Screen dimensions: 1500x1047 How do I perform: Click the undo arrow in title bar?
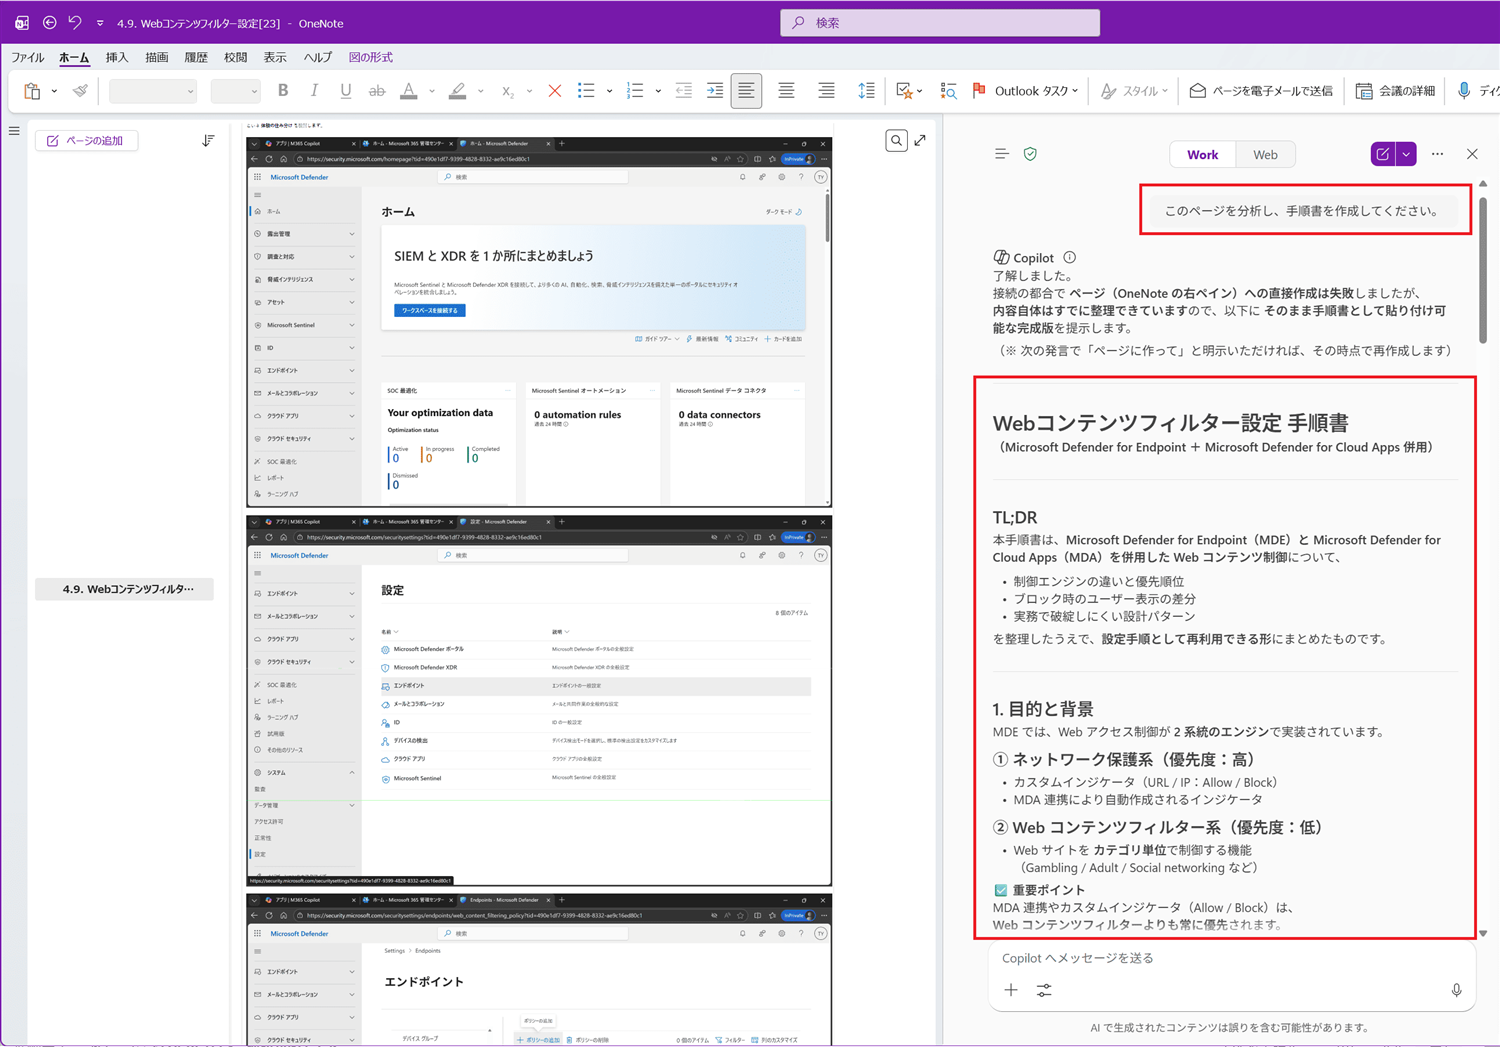[x=75, y=22]
